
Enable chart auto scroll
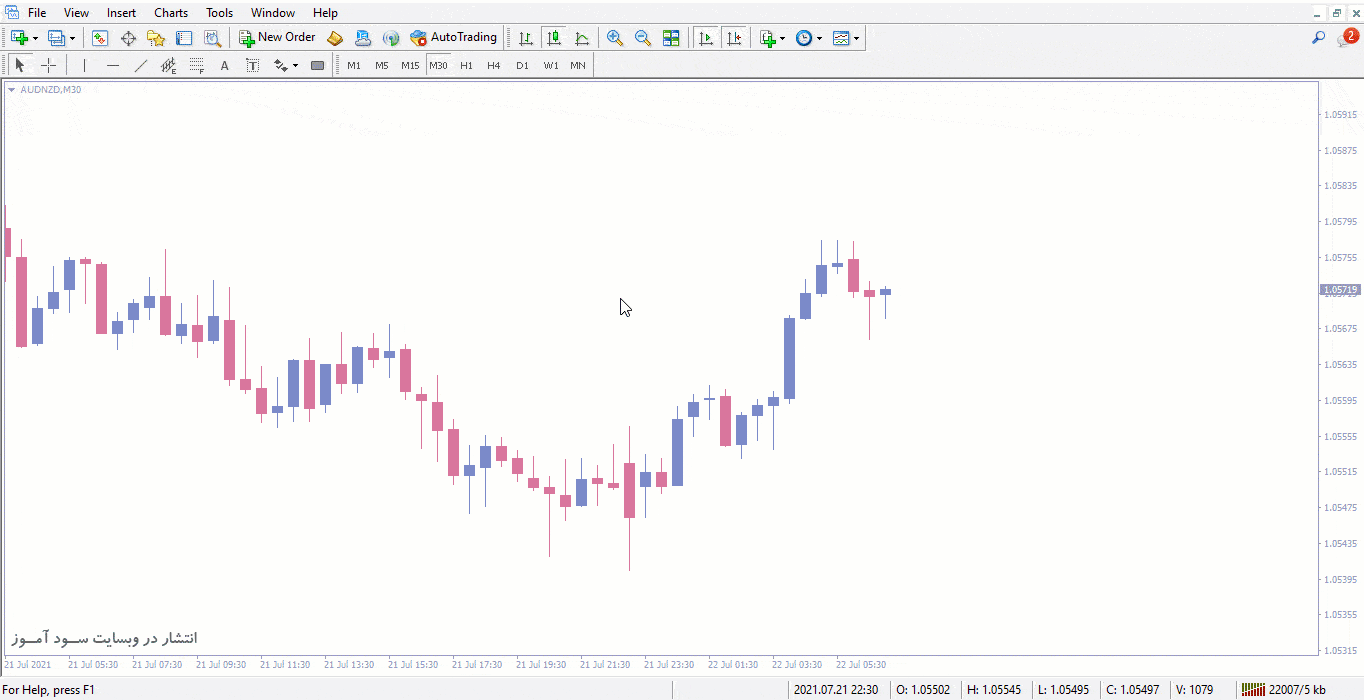tap(706, 37)
